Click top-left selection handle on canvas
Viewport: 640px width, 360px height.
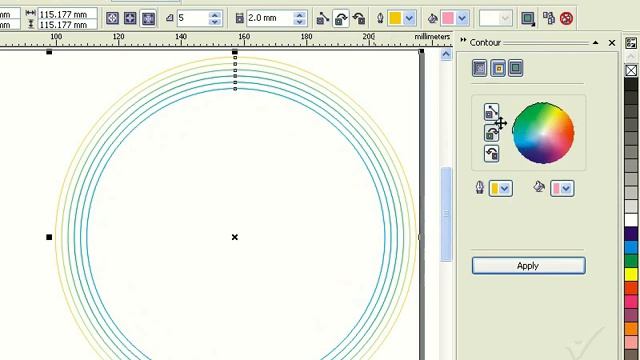click(x=49, y=52)
